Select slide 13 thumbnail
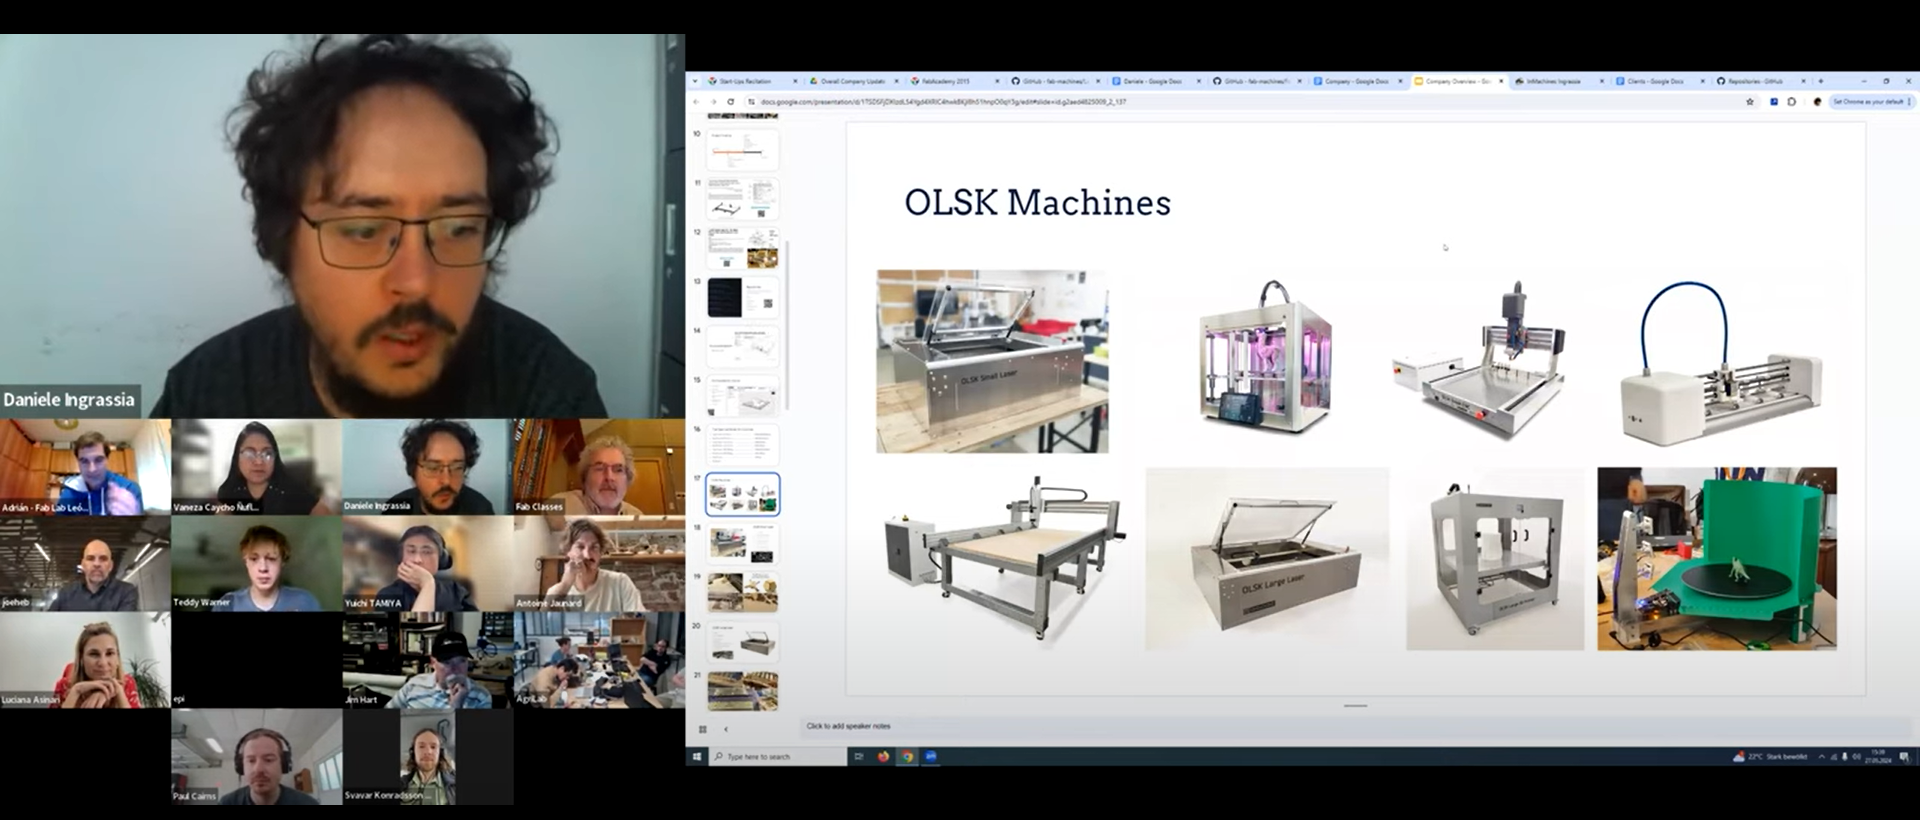This screenshot has width=1920, height=820. [x=742, y=298]
